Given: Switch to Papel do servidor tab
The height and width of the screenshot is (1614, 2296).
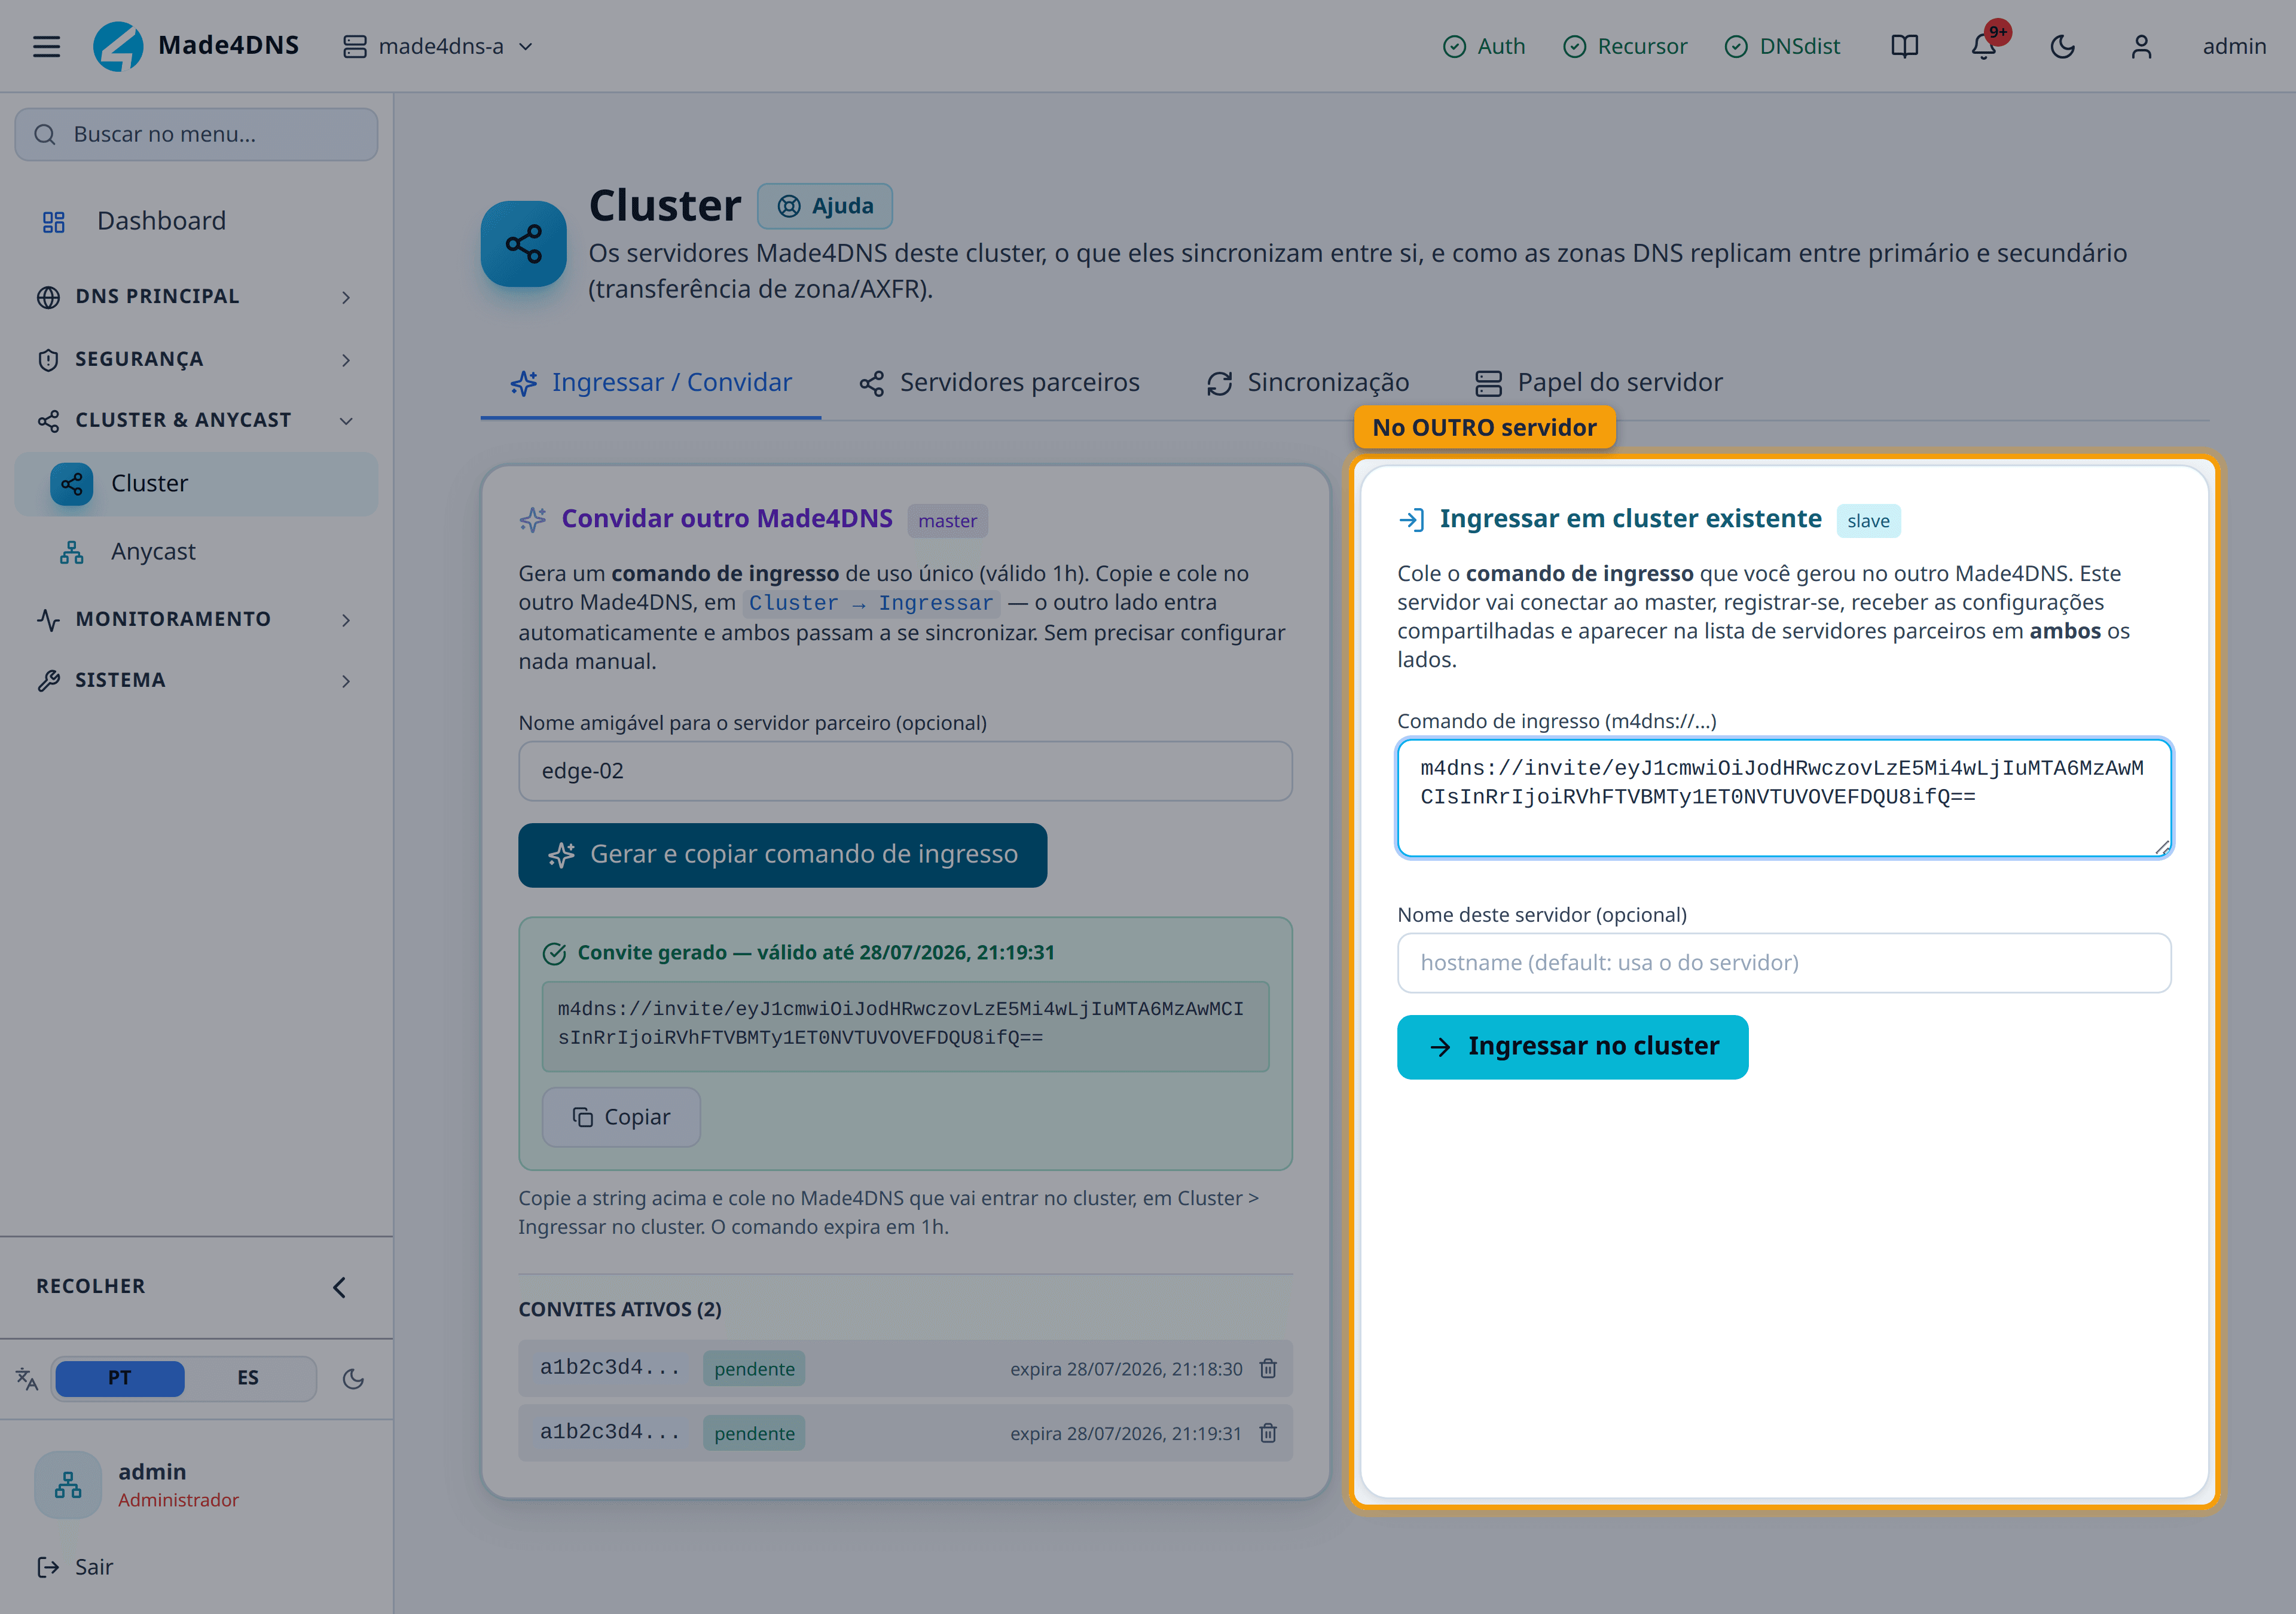Looking at the screenshot, I should click(x=1599, y=383).
